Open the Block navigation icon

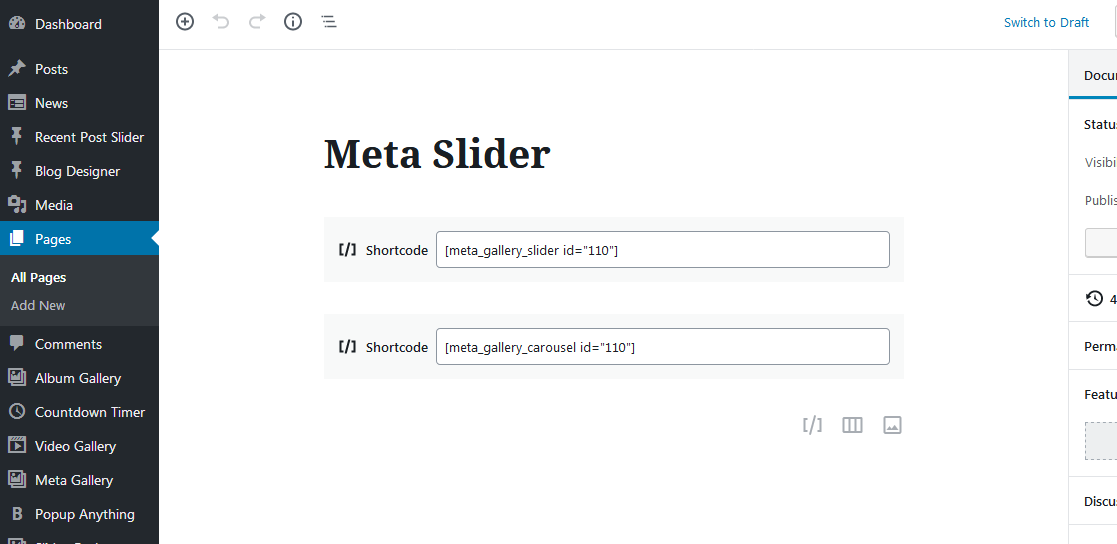tap(329, 22)
